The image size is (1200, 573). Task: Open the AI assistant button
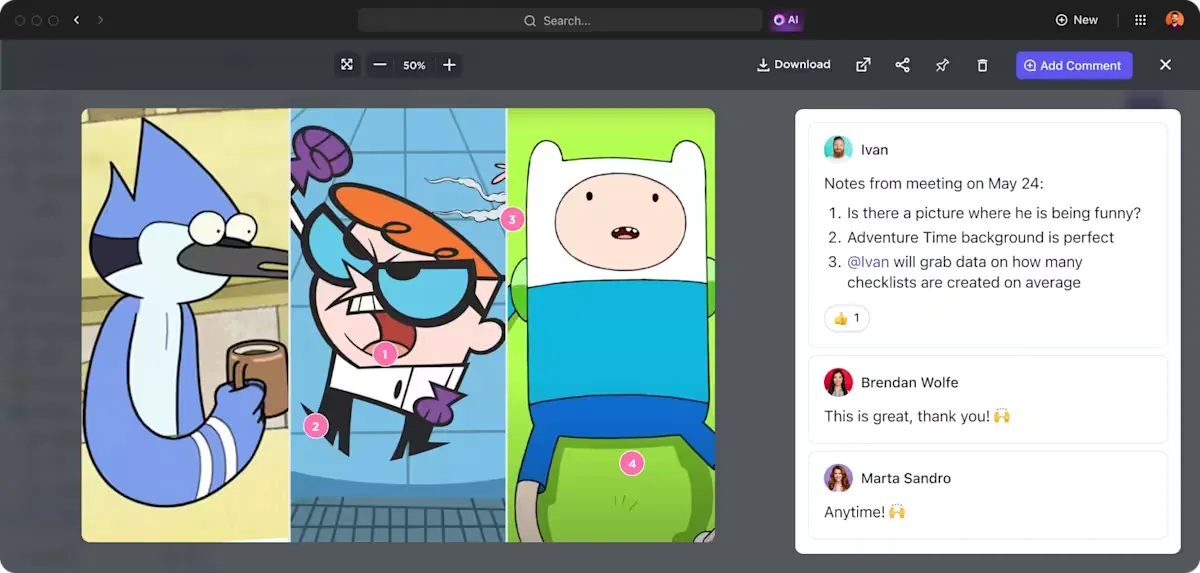786,20
